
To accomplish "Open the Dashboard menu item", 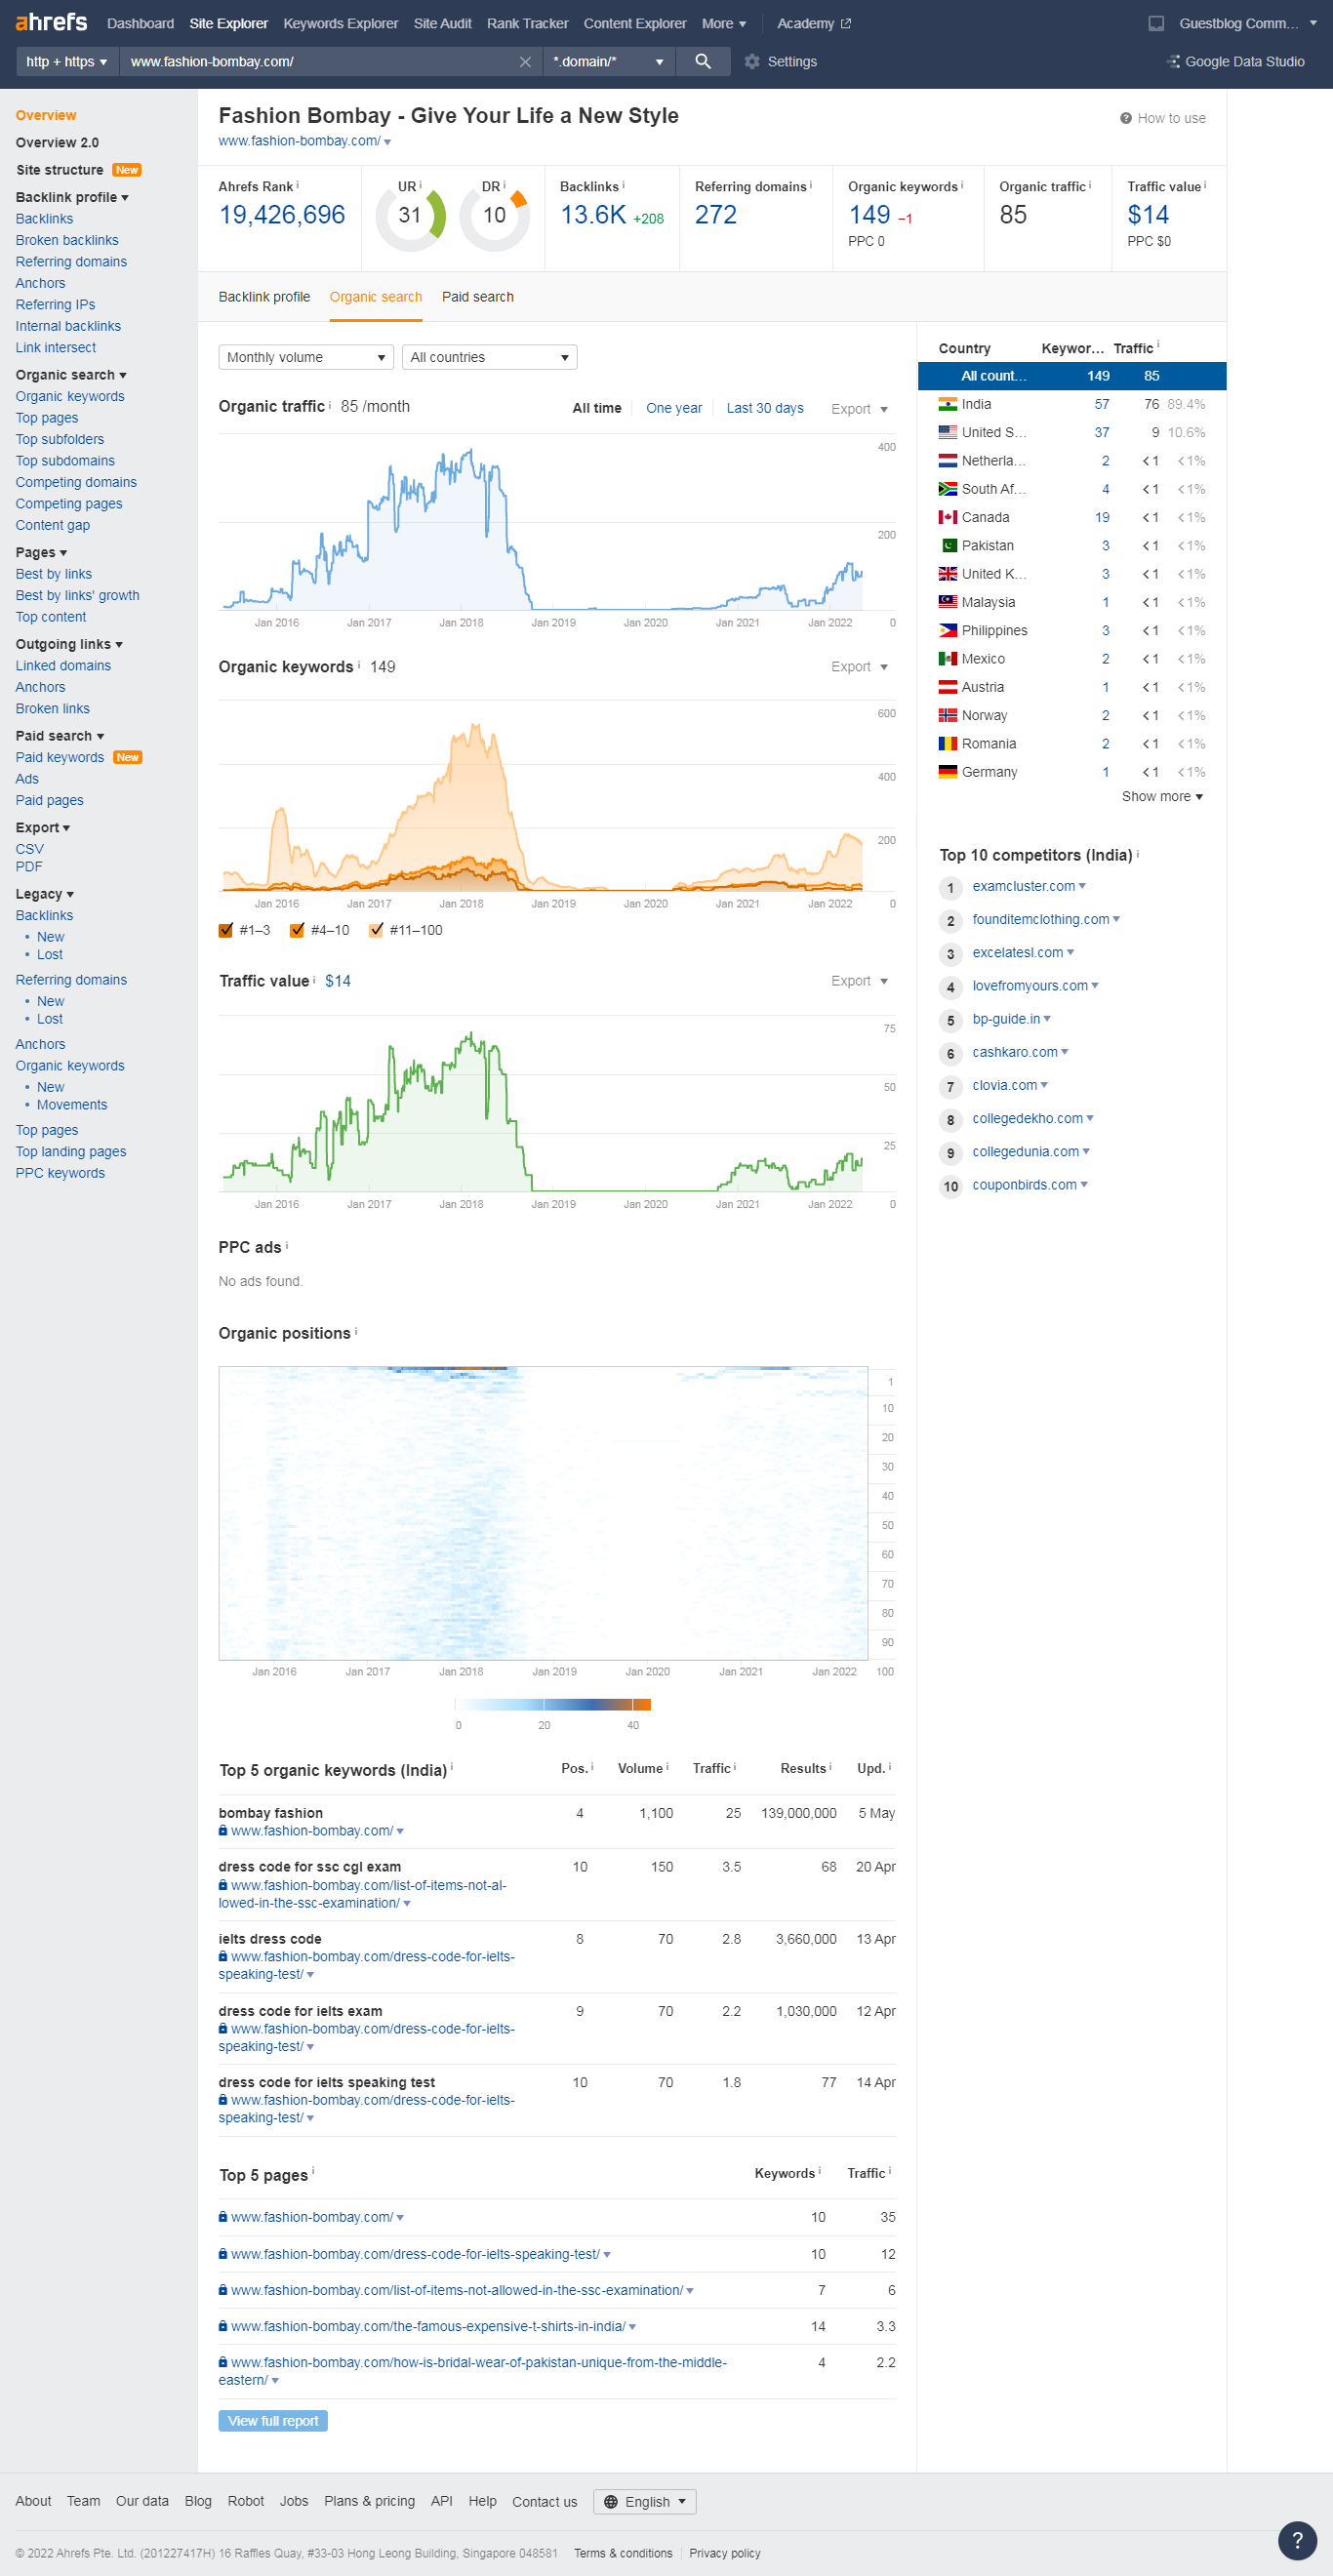I will tap(140, 23).
